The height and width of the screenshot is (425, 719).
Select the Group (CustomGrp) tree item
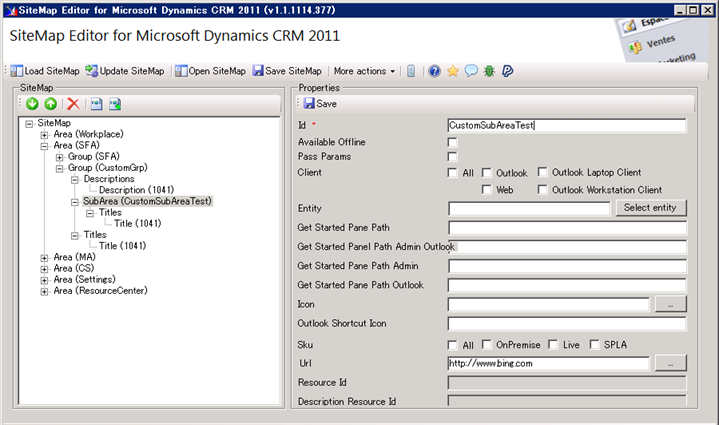point(108,167)
